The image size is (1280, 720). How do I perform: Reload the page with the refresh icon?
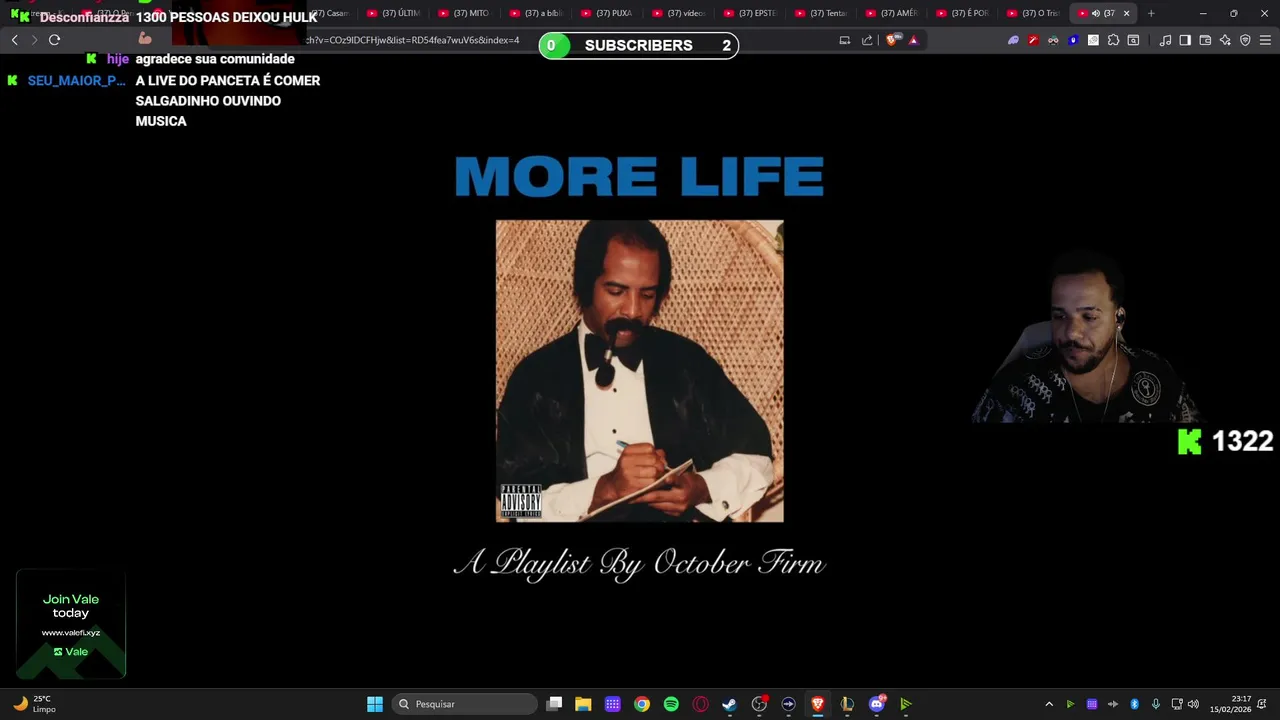(x=54, y=40)
